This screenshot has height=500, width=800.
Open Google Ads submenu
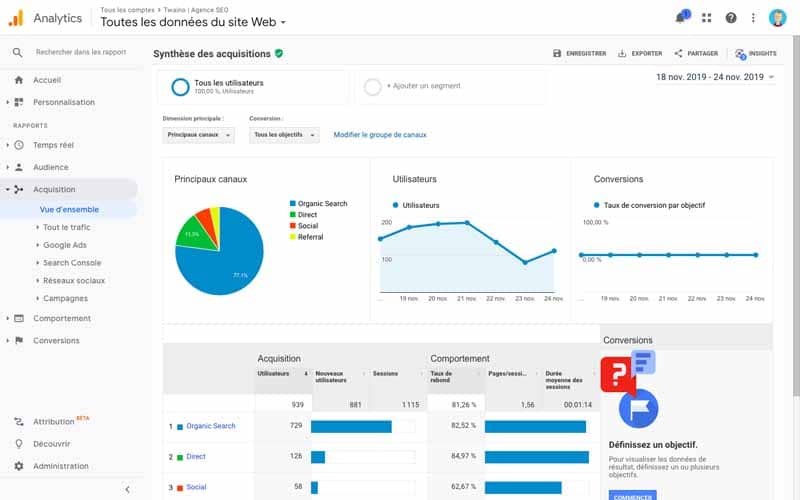(65, 245)
